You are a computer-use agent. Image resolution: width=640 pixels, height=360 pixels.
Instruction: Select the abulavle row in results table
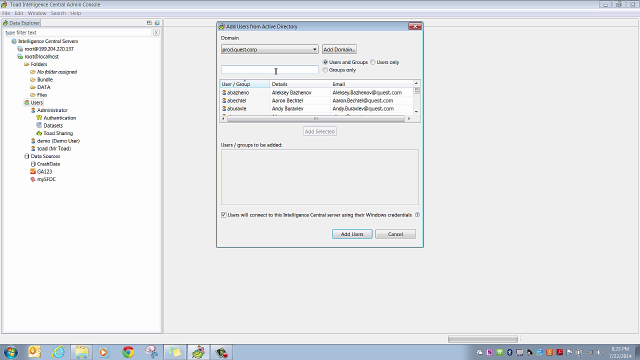pyautogui.click(x=317, y=109)
